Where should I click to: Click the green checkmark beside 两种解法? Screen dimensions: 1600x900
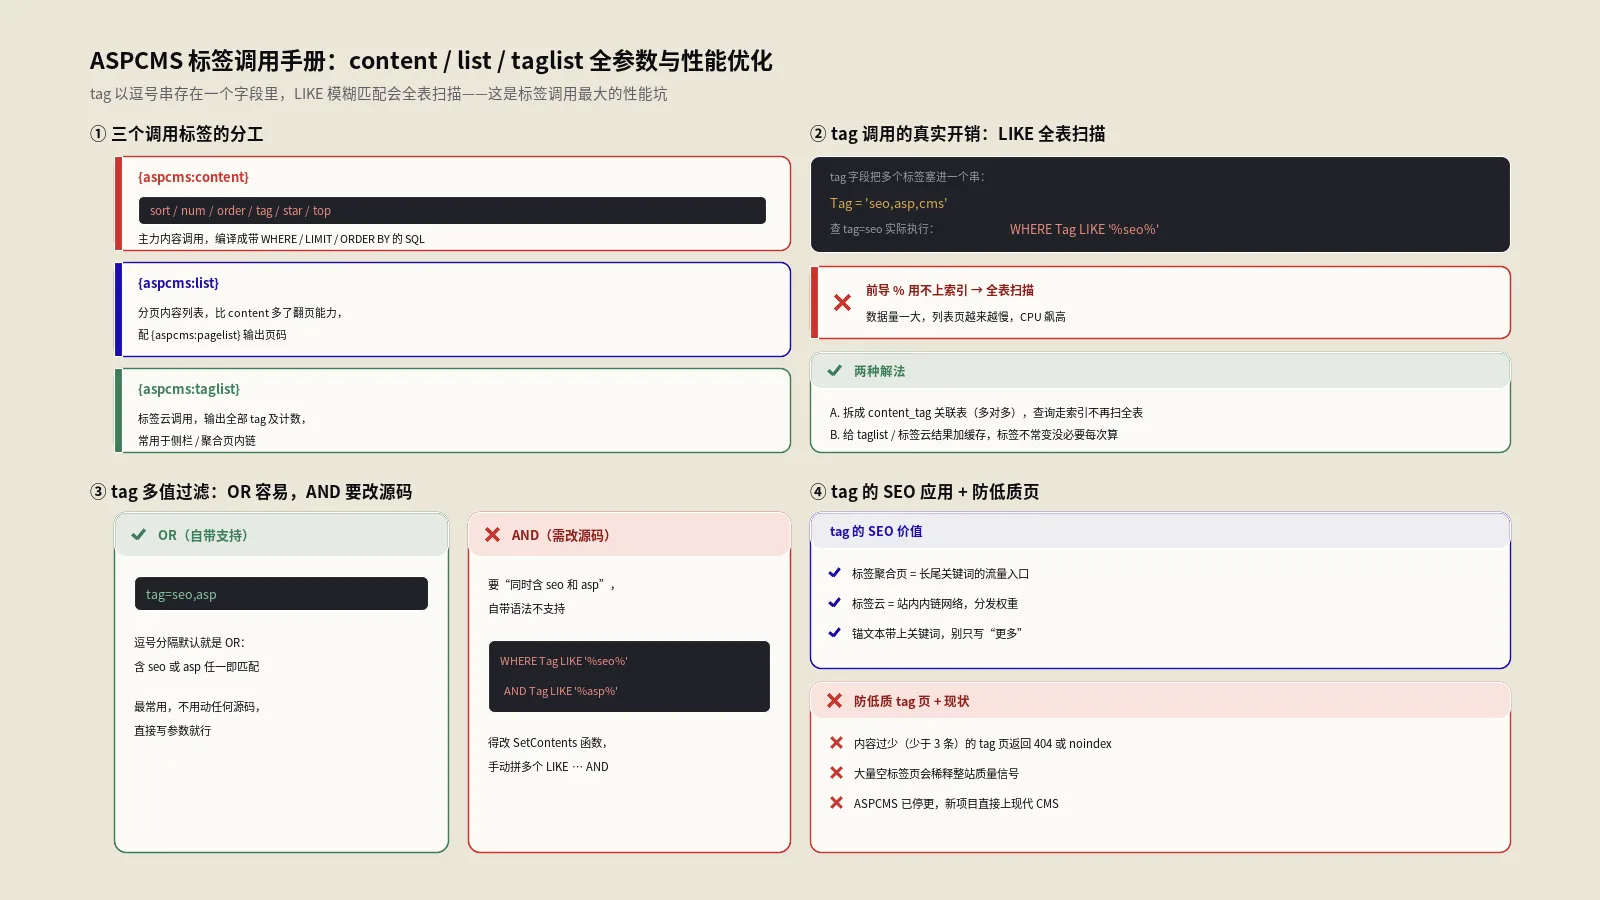(x=834, y=371)
